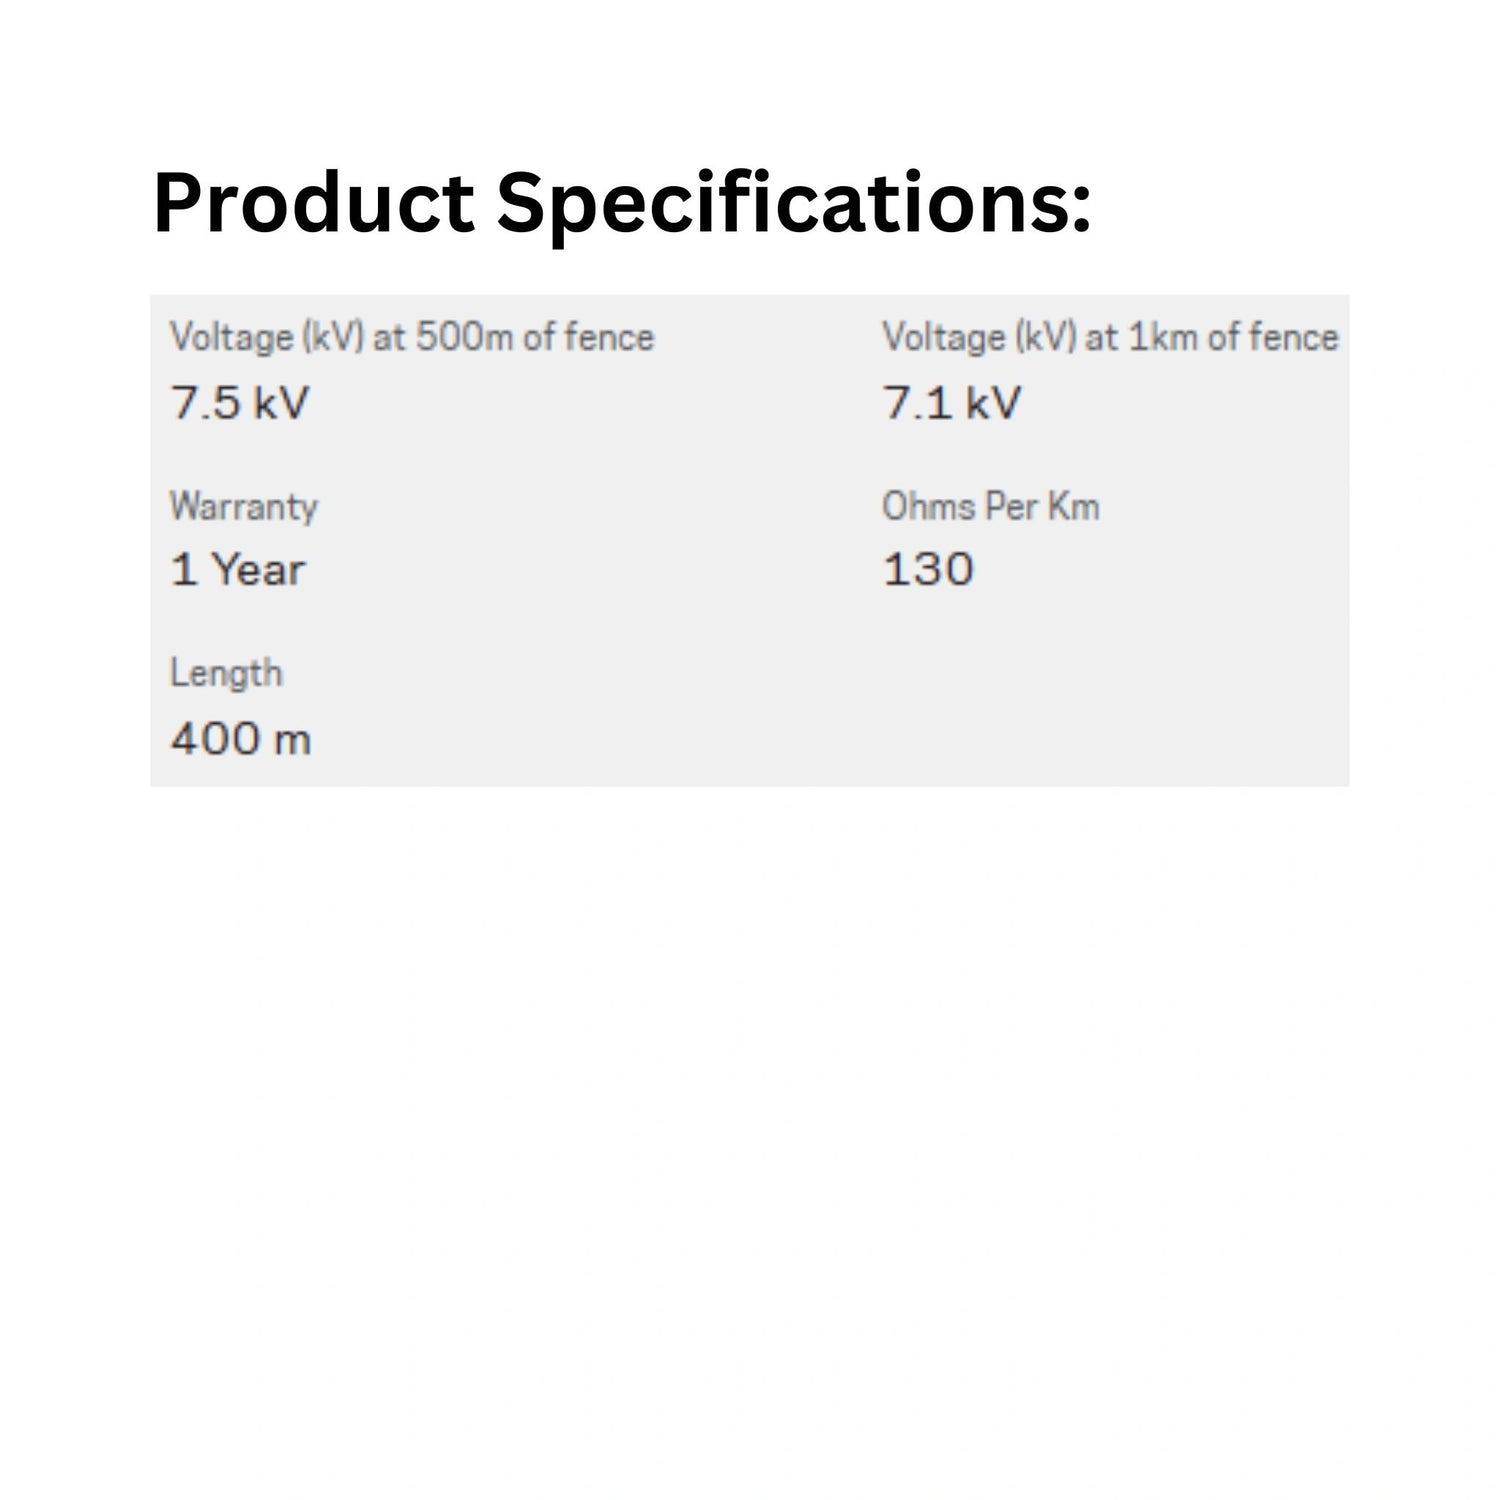Click the 'Ohms Per Km' label
The image size is (1500, 1500).
pos(990,506)
